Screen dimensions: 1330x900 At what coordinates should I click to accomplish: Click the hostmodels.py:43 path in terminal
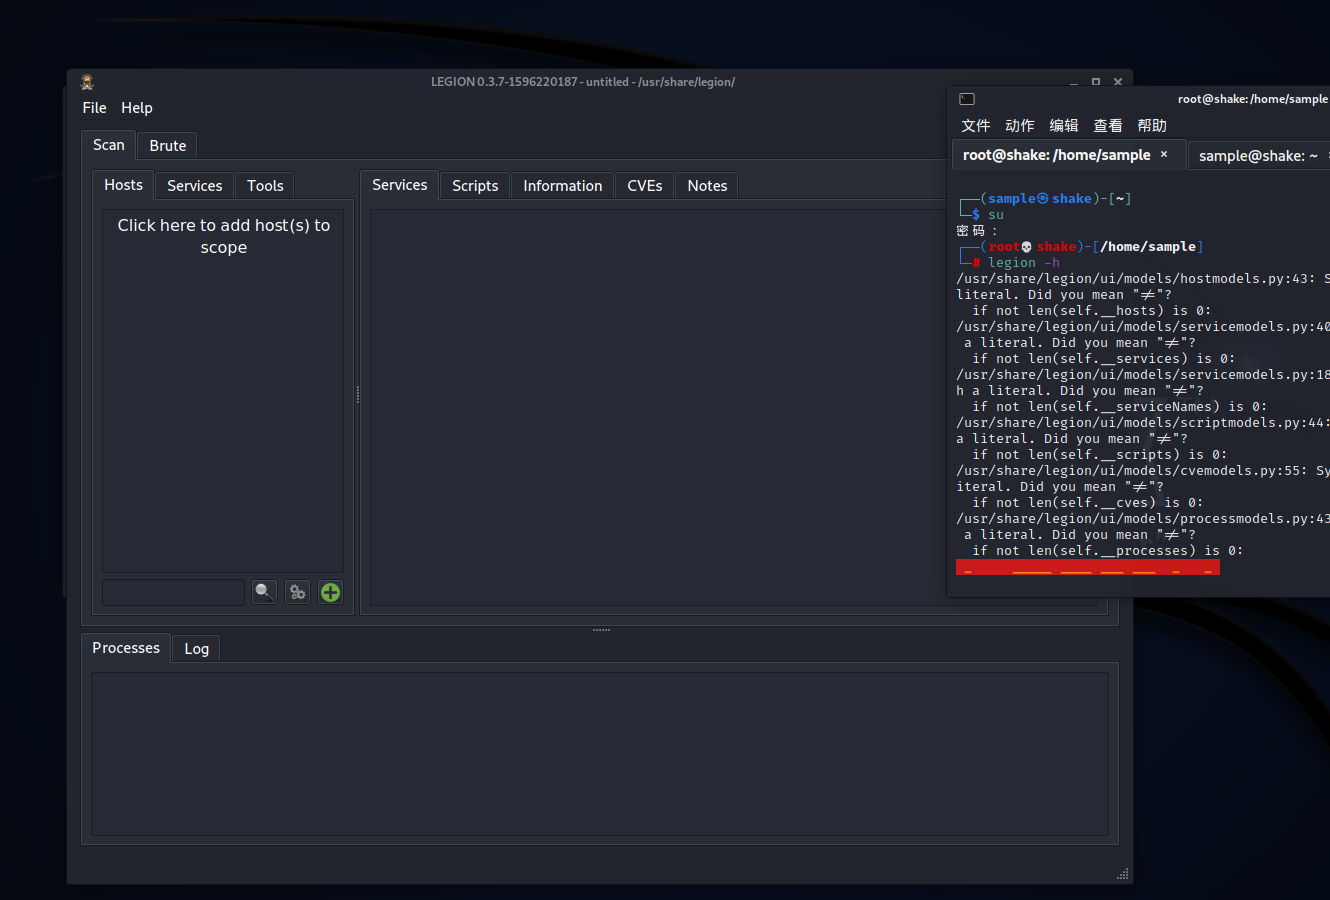1136,279
